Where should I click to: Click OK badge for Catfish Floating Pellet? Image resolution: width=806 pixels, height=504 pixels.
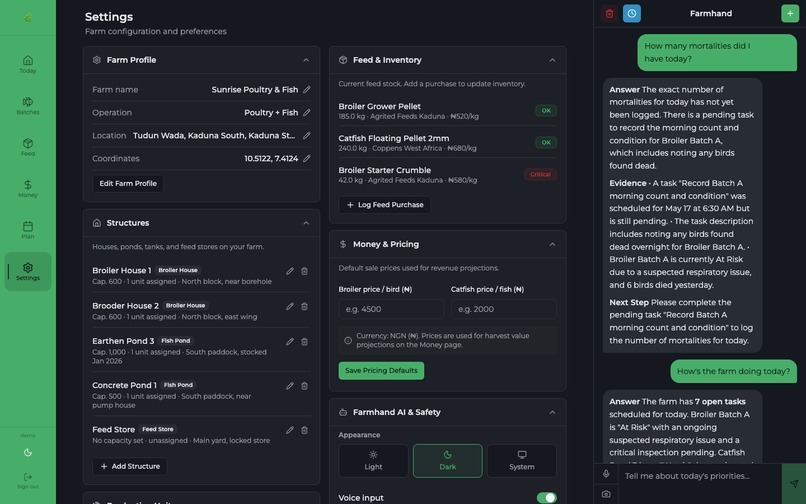pyautogui.click(x=546, y=142)
